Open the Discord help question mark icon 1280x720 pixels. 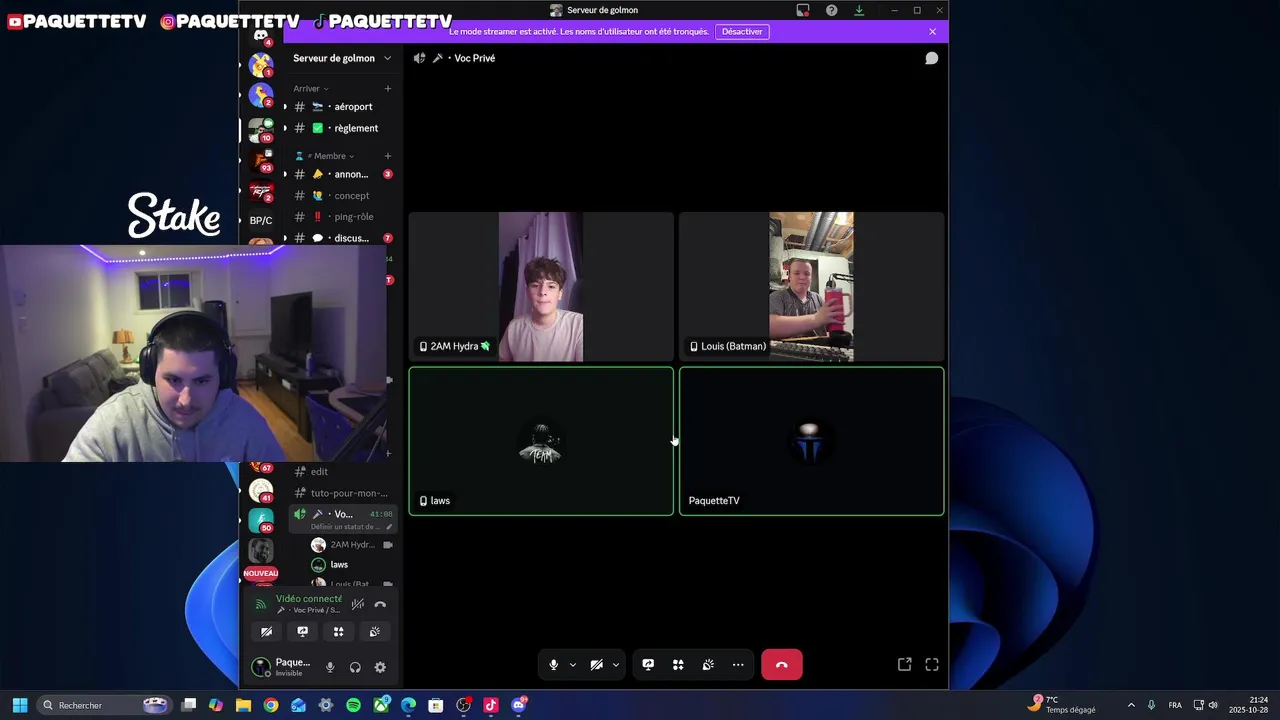coord(831,10)
